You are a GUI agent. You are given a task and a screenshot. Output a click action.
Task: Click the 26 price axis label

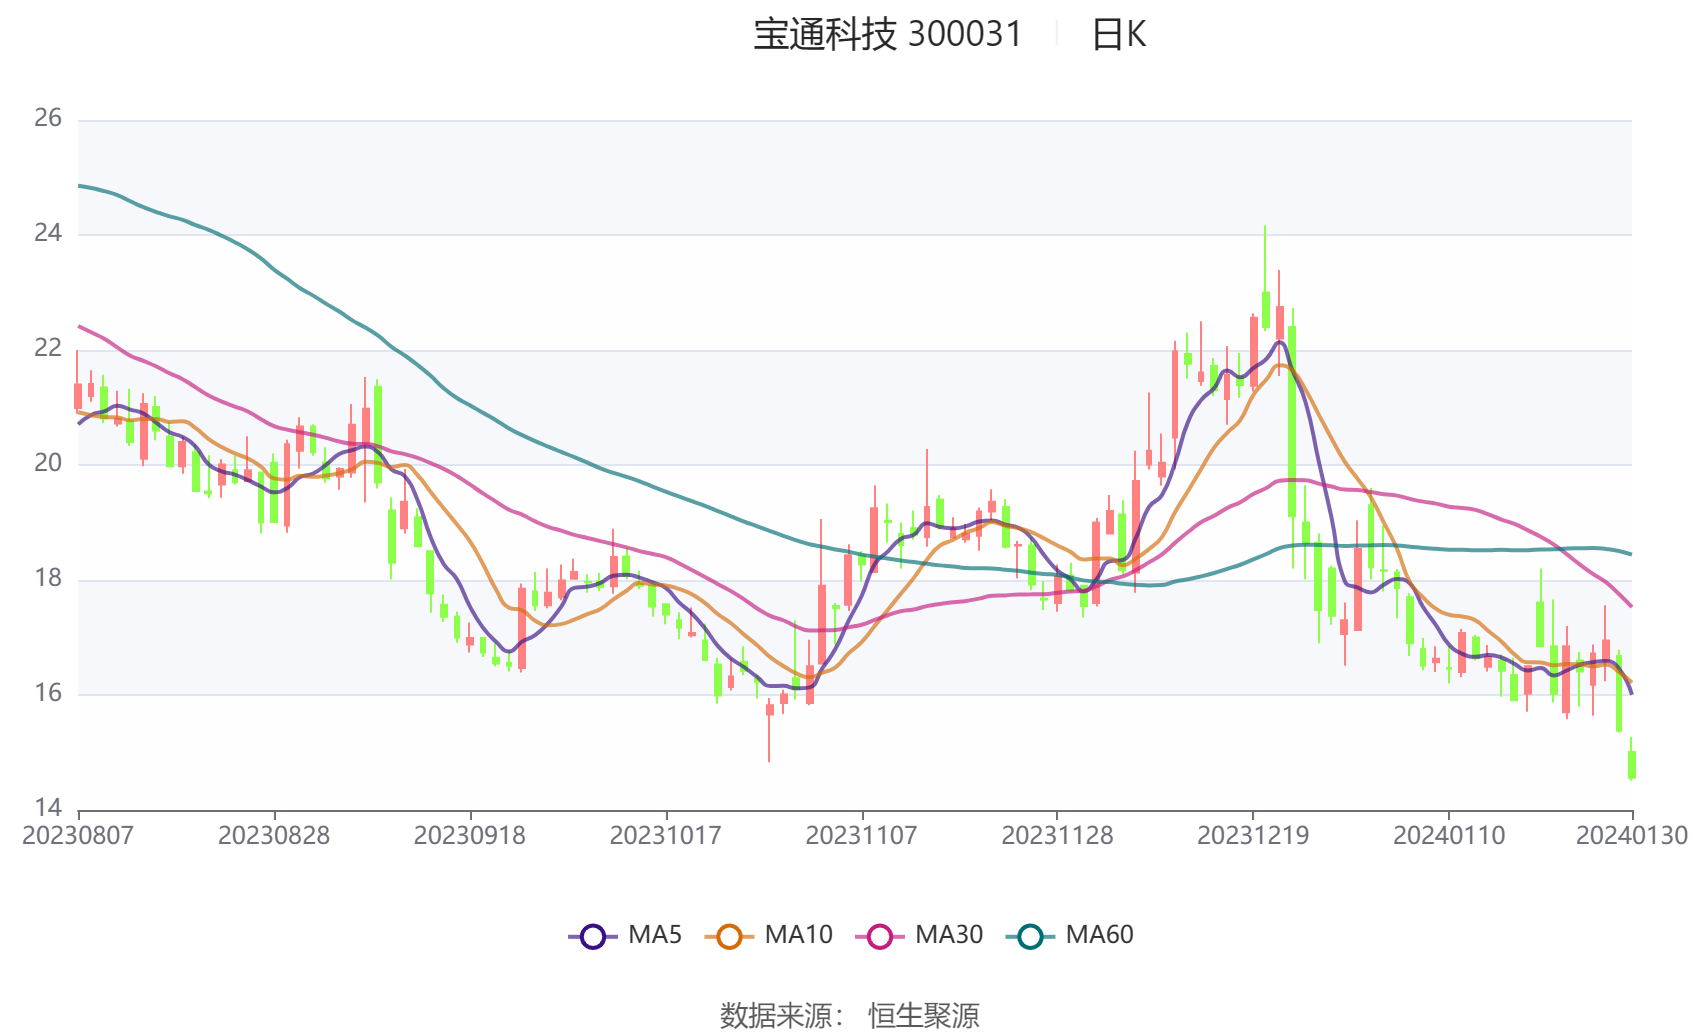(48, 118)
